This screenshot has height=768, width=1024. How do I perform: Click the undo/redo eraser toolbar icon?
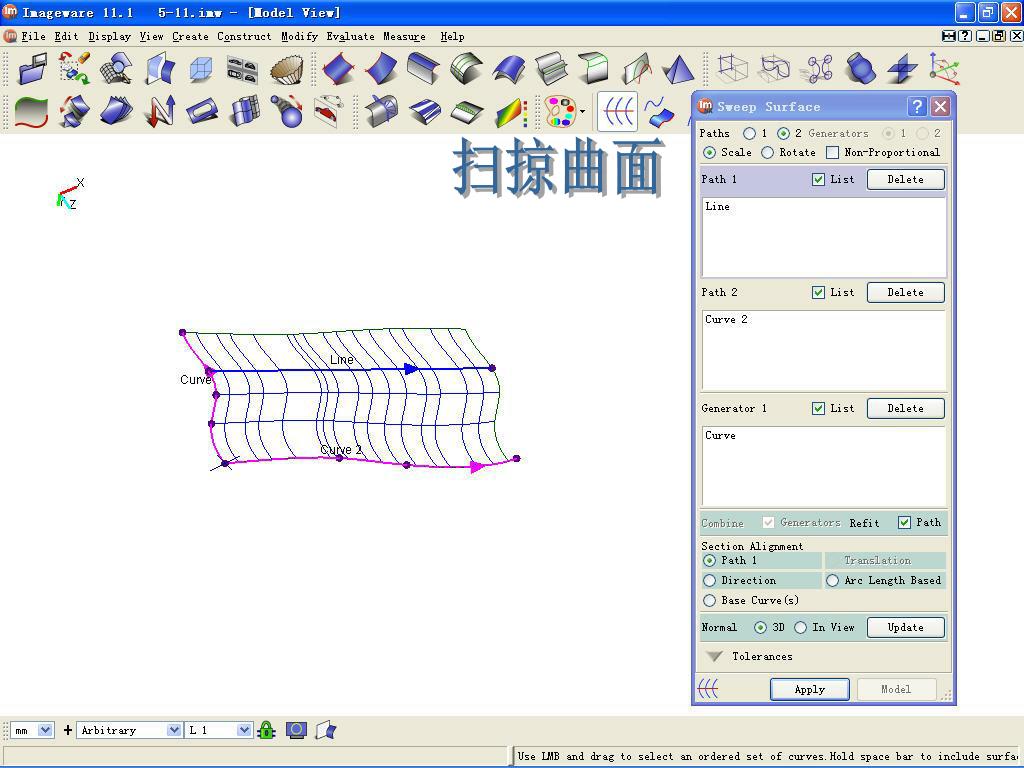pos(74,69)
